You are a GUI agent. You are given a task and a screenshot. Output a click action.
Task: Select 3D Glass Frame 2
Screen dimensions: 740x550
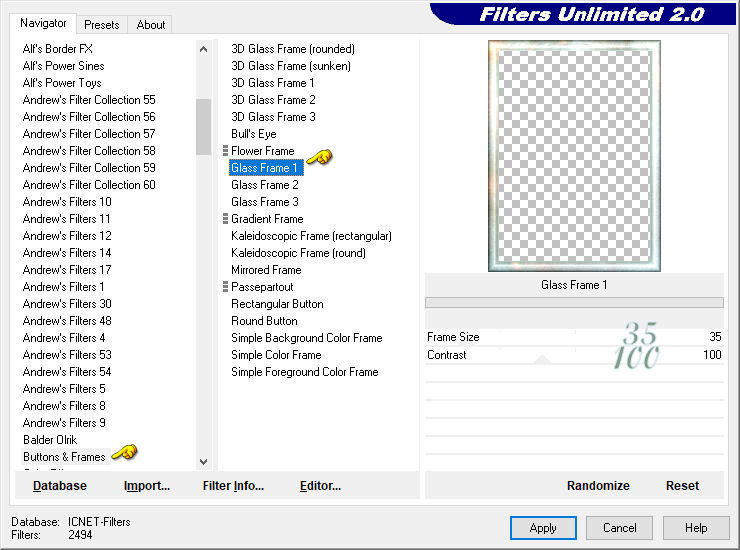273,100
